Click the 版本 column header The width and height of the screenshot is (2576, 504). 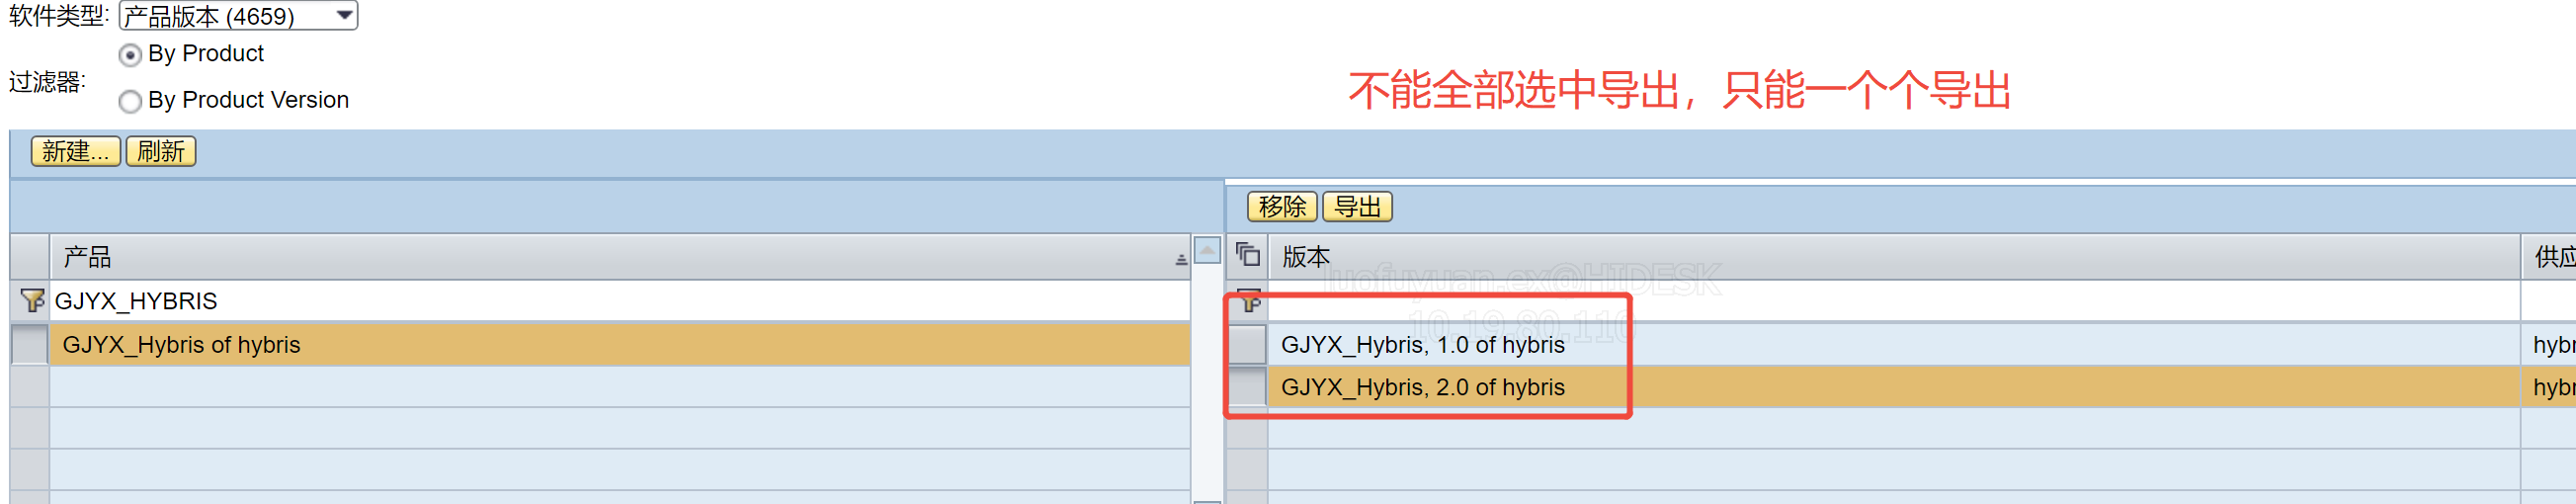pos(1894,257)
